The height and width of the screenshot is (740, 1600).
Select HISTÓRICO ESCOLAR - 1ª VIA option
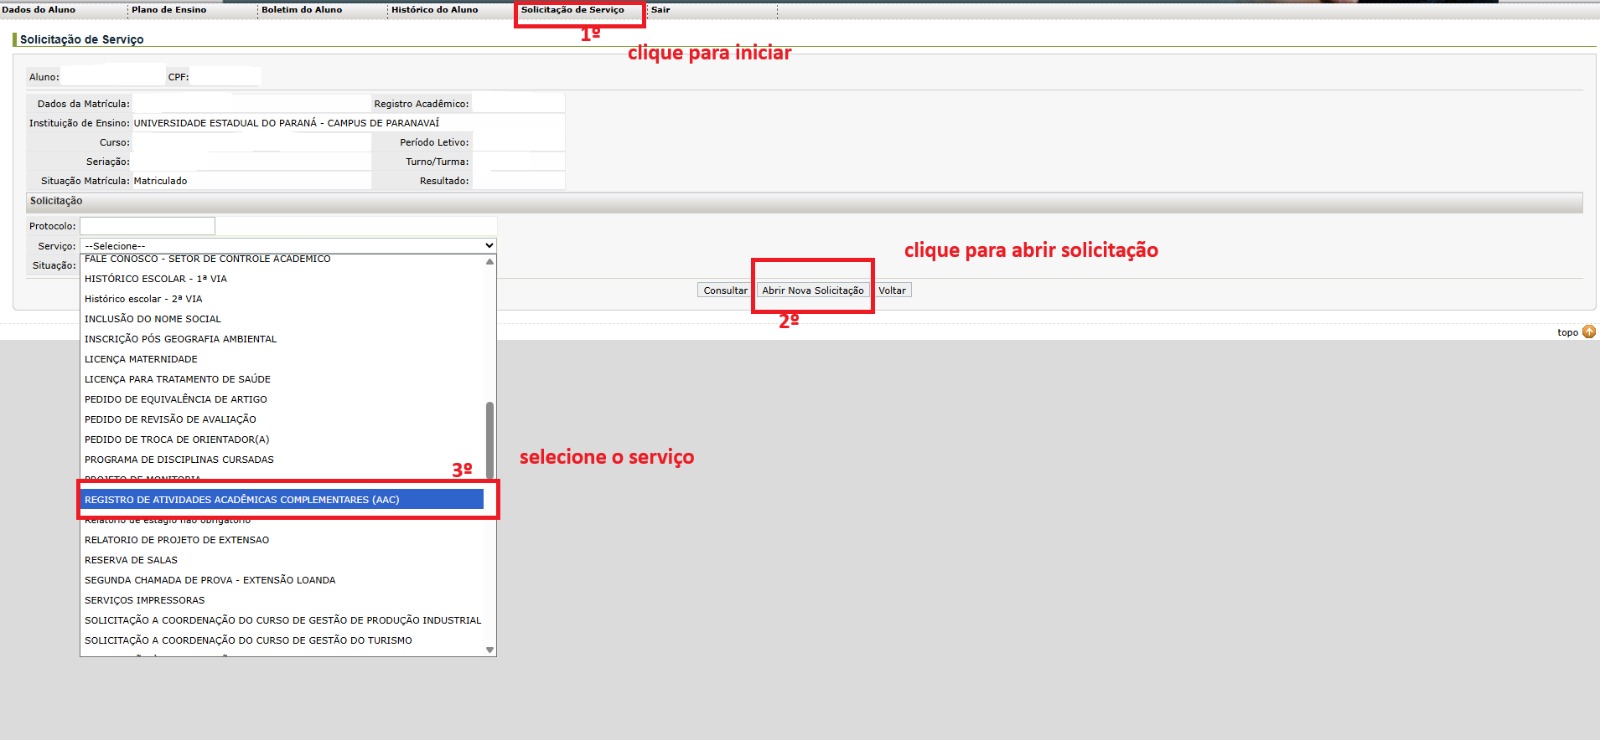tap(155, 279)
